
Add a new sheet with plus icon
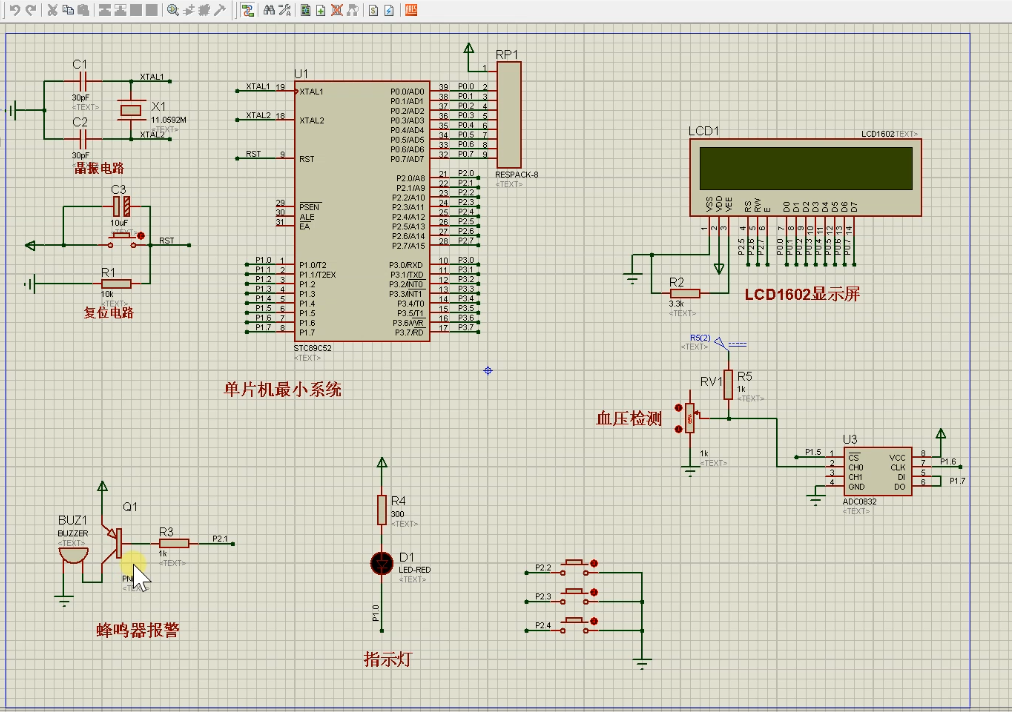320,10
